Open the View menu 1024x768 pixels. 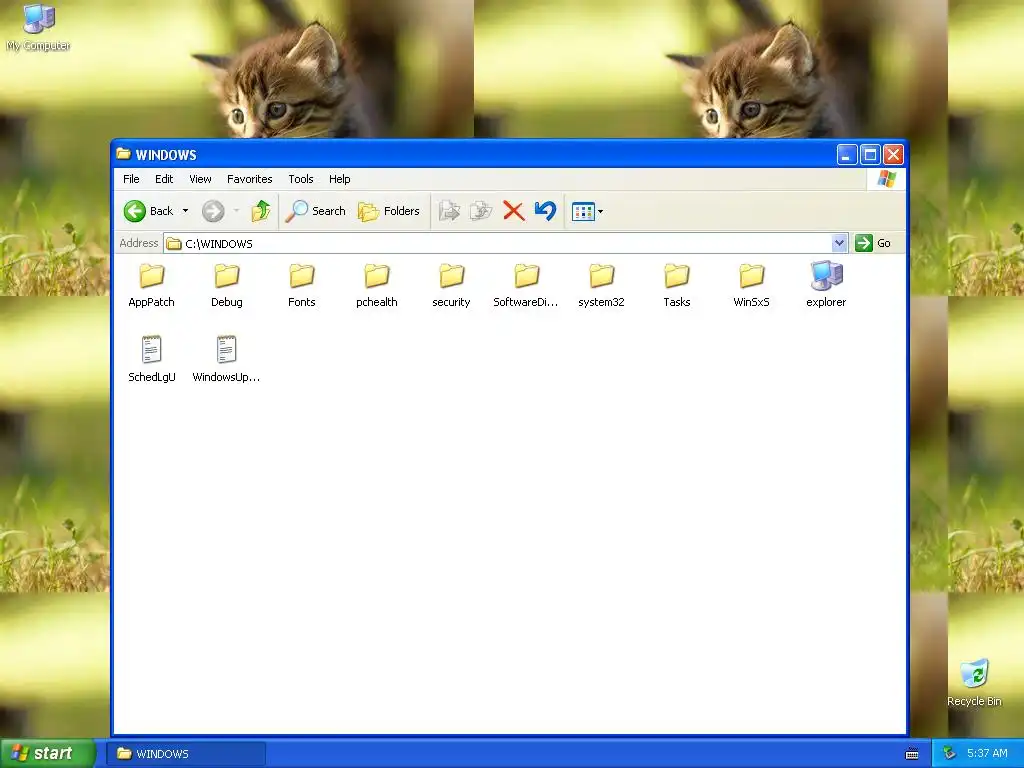tap(200, 179)
